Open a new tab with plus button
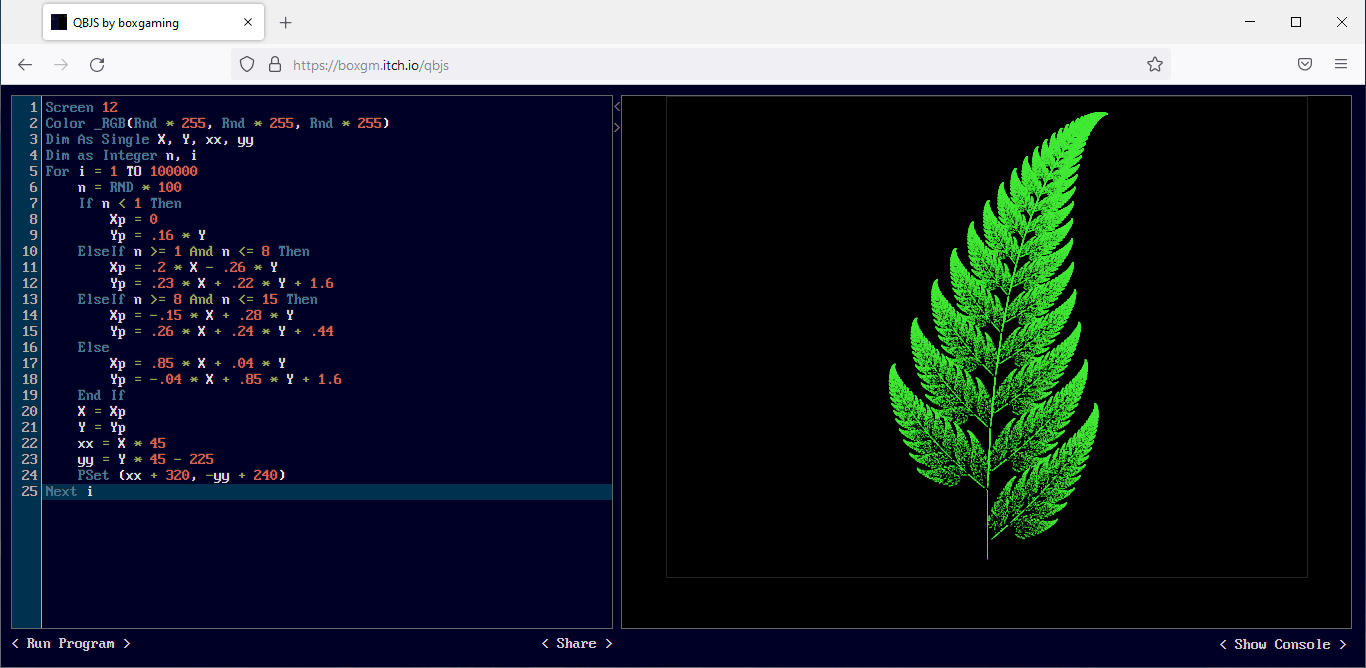Viewport: 1366px width, 668px height. click(285, 22)
